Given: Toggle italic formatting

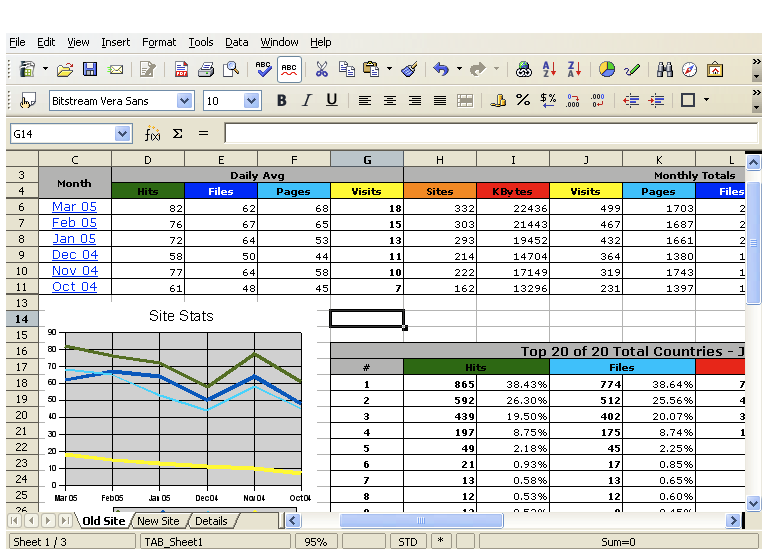Looking at the screenshot, I should point(307,100).
